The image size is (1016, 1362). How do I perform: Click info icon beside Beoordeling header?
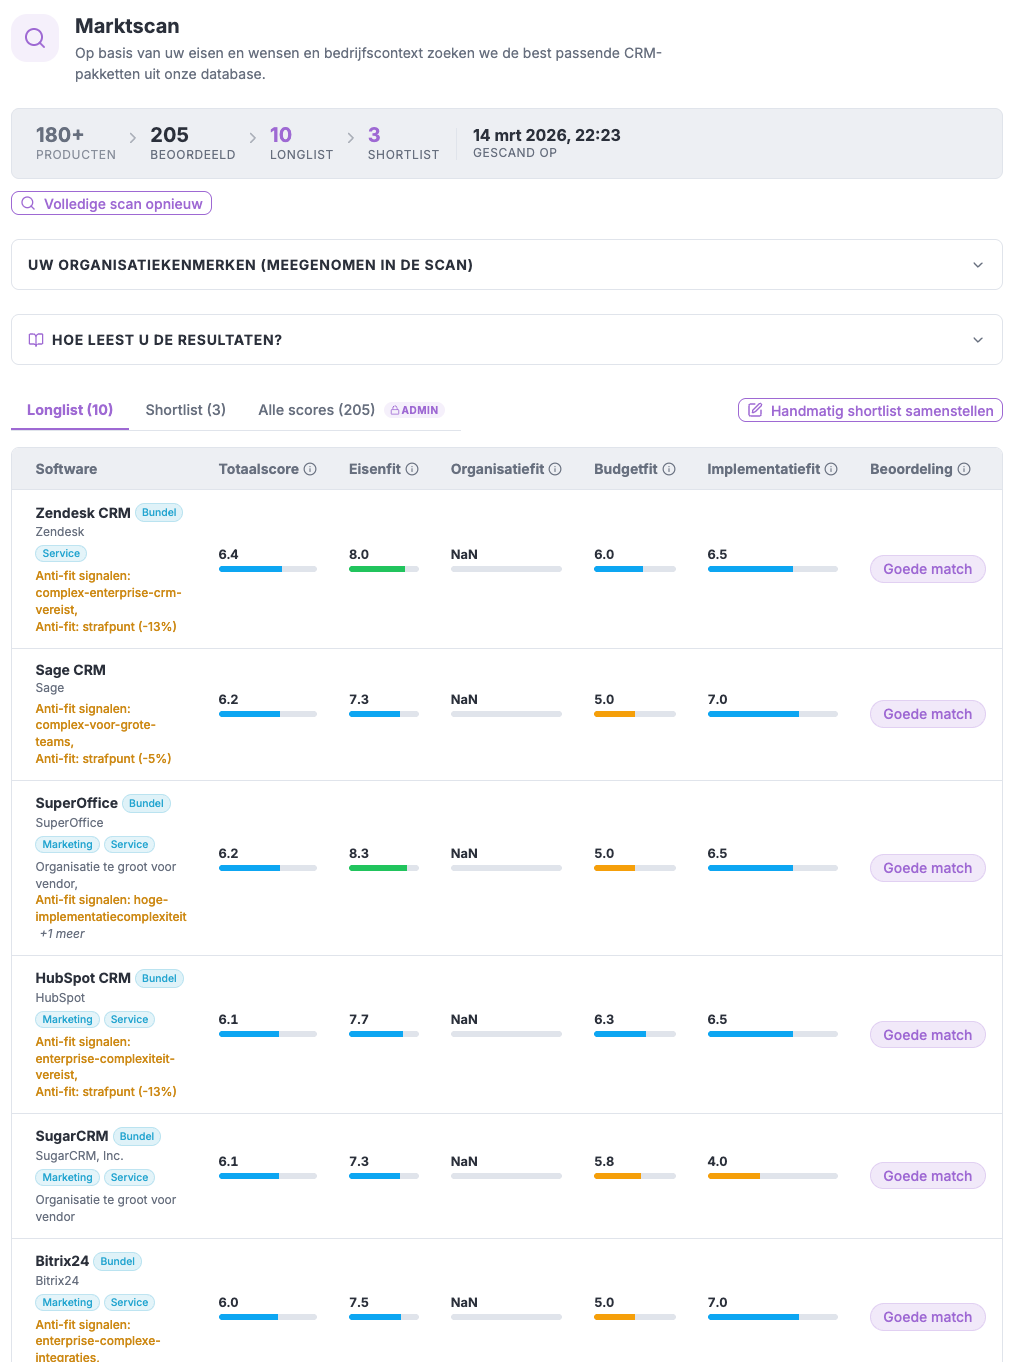[964, 469]
